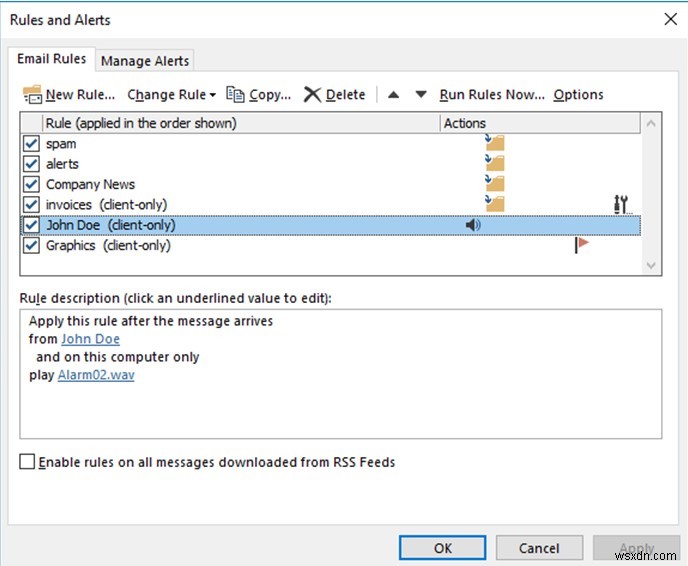Select the Graphics (client-only) rule

pyautogui.click(x=331, y=245)
